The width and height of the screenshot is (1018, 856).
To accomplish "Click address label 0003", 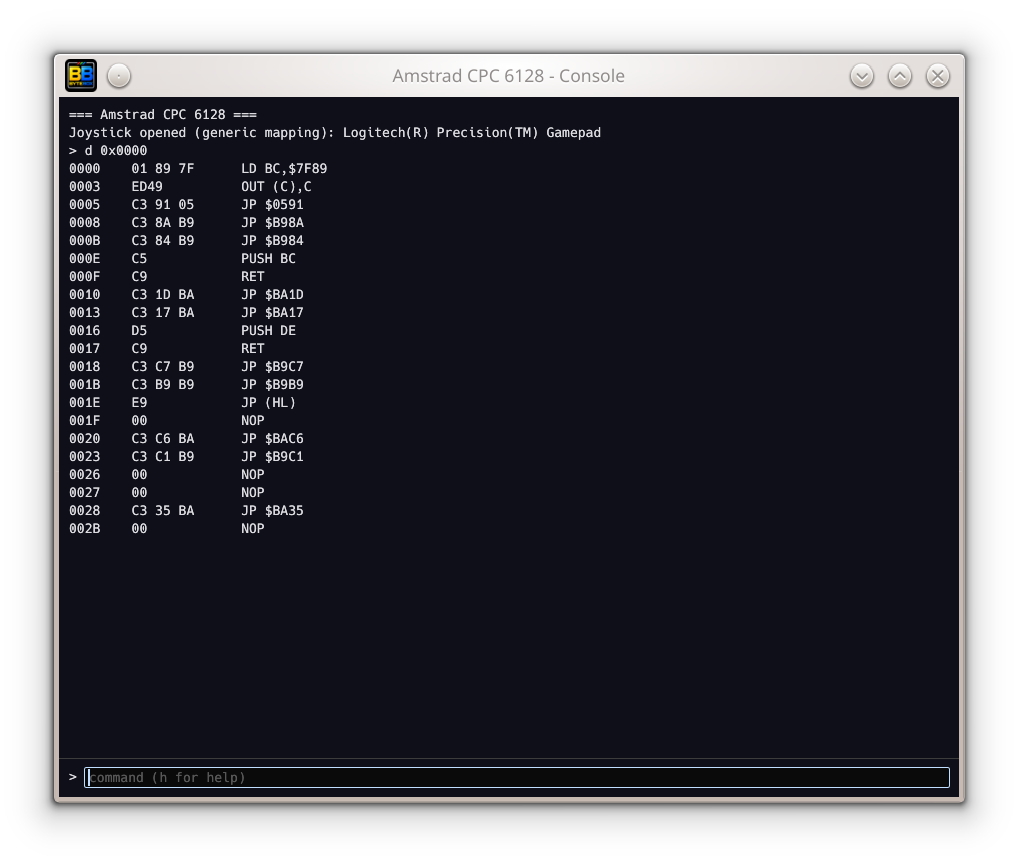I will click(x=85, y=187).
